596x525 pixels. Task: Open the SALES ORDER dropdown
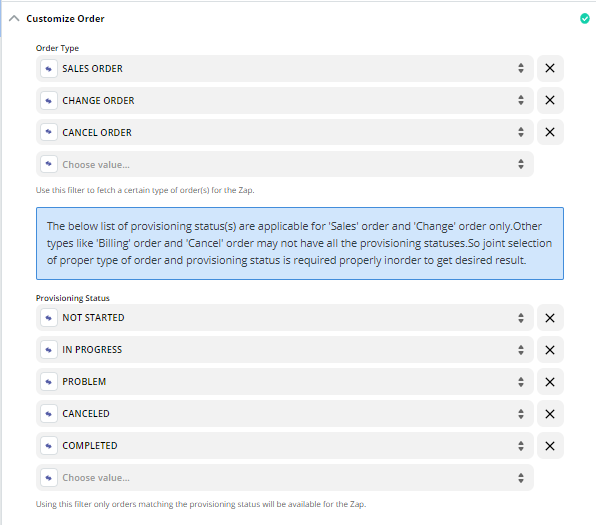(x=285, y=68)
